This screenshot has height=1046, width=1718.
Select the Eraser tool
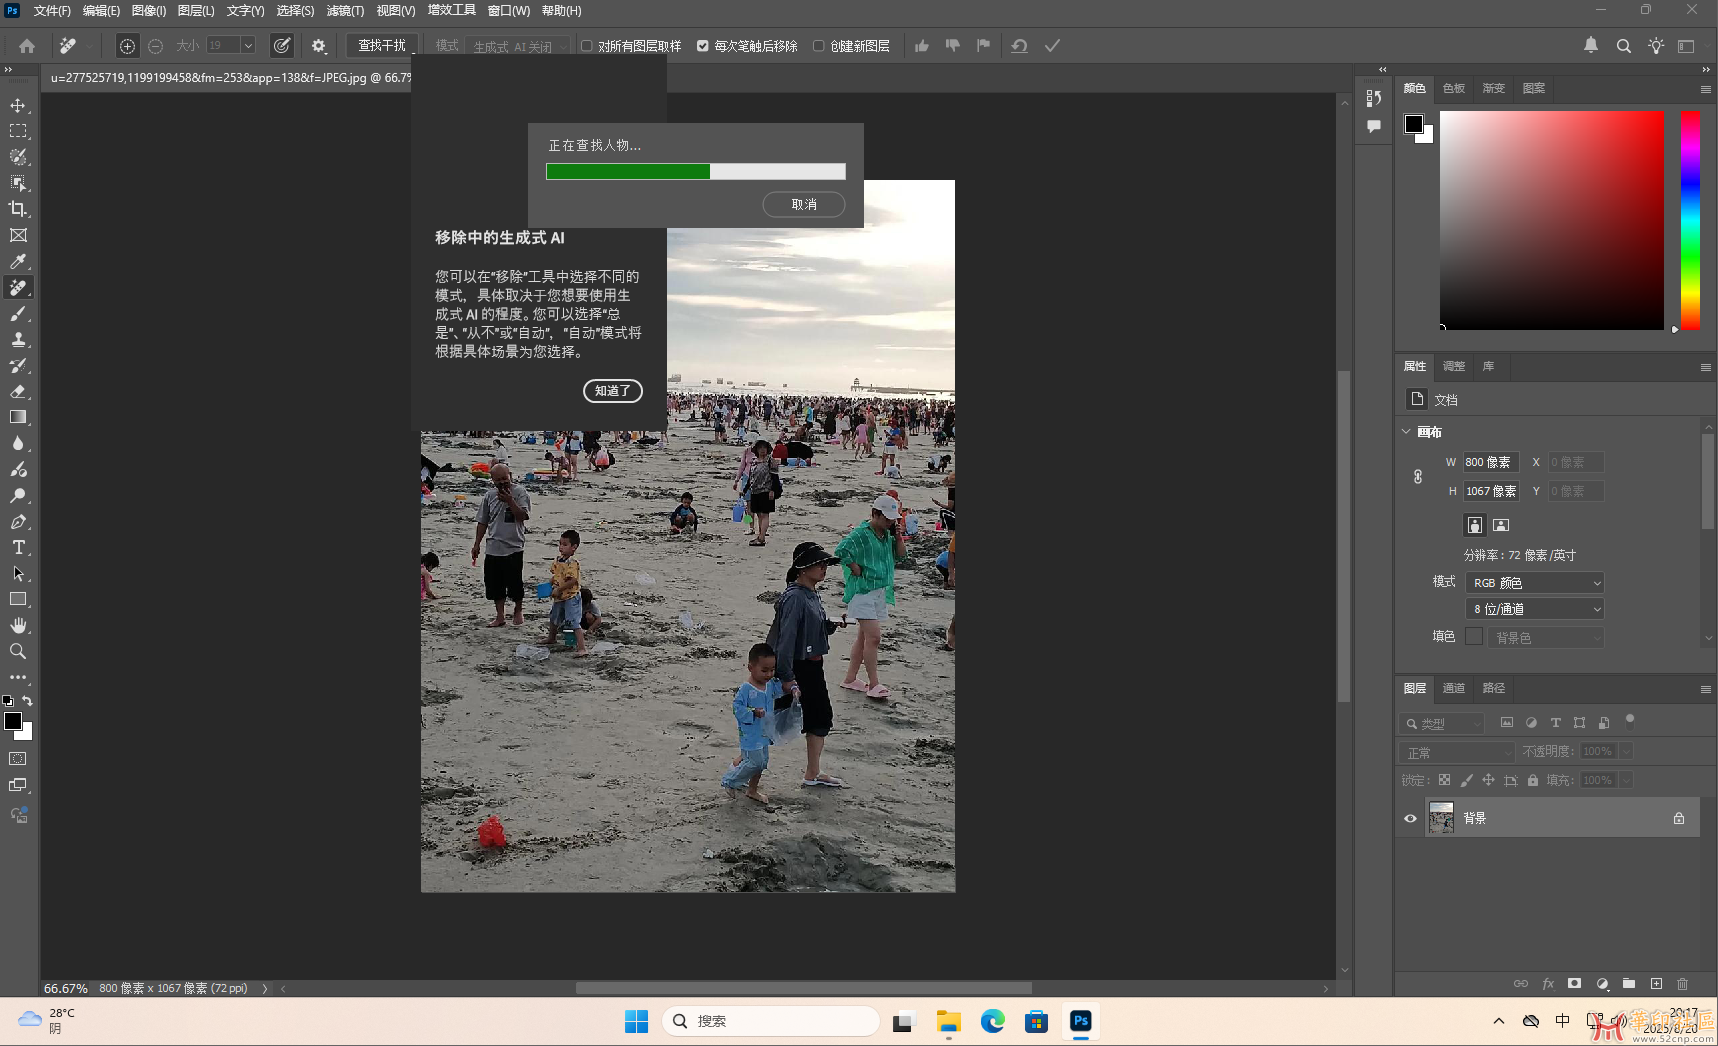(18, 391)
